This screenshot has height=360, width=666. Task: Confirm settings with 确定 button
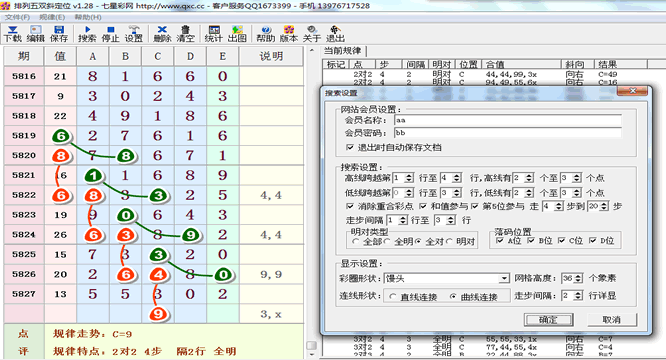(x=548, y=320)
